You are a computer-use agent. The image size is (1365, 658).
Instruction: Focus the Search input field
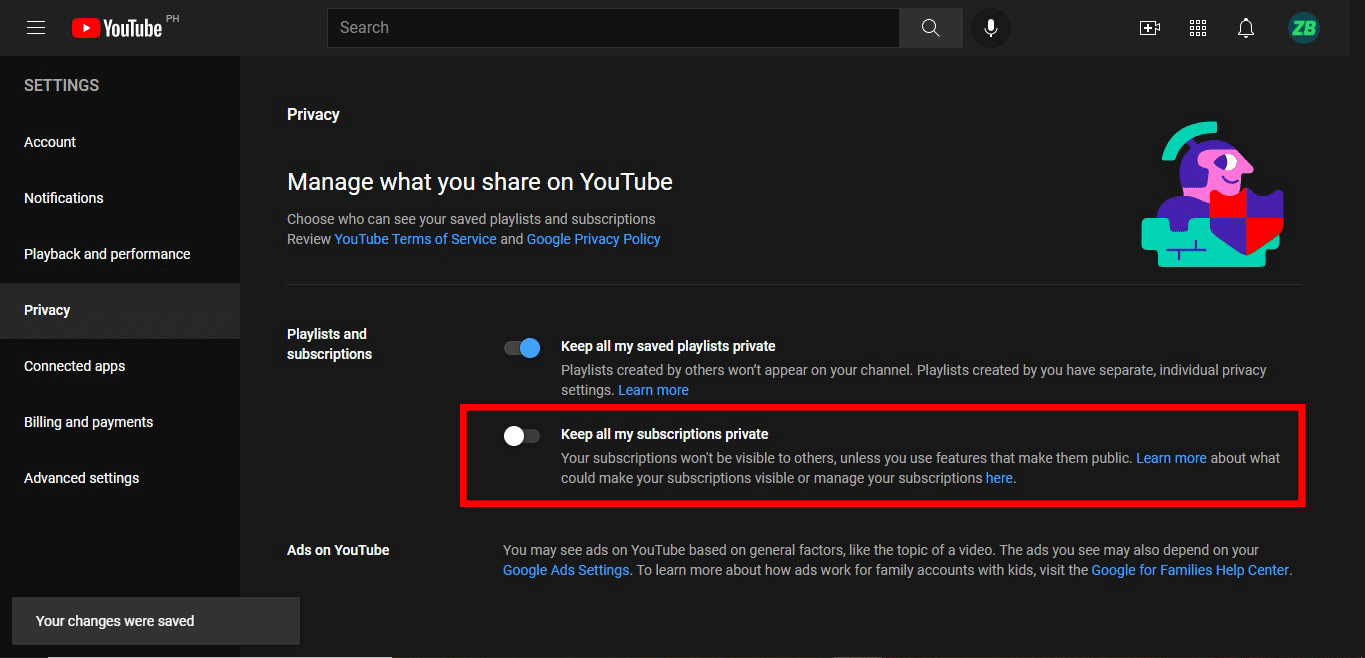(x=613, y=28)
